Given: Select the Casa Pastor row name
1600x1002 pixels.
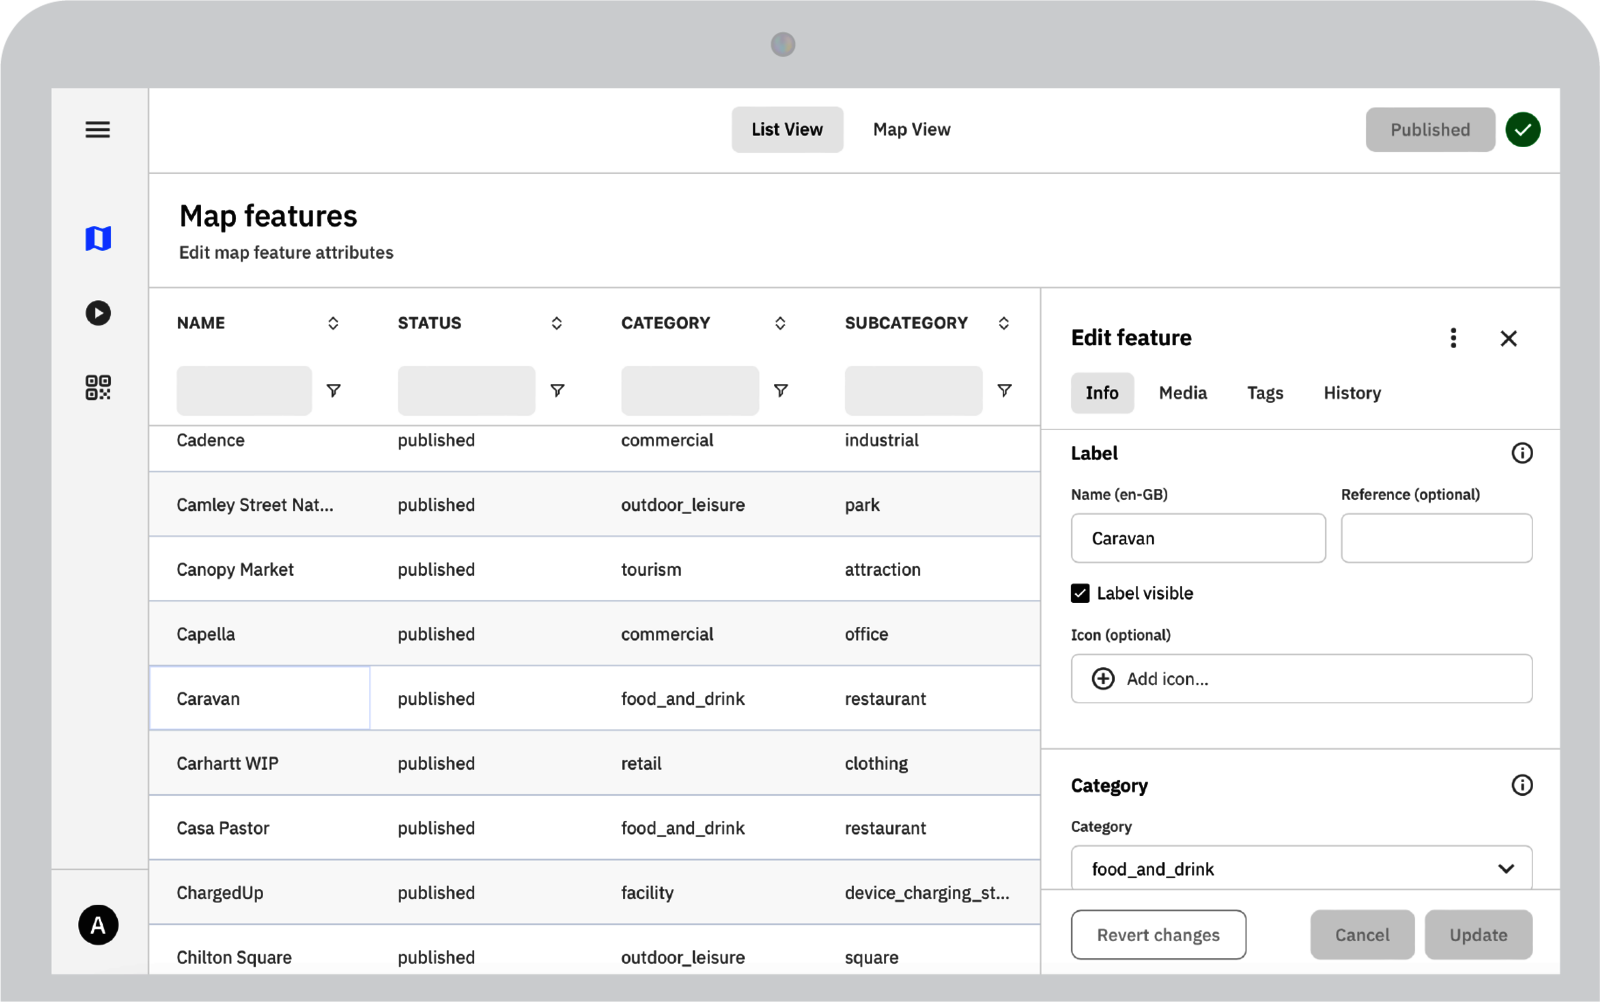Looking at the screenshot, I should pyautogui.click(x=223, y=828).
